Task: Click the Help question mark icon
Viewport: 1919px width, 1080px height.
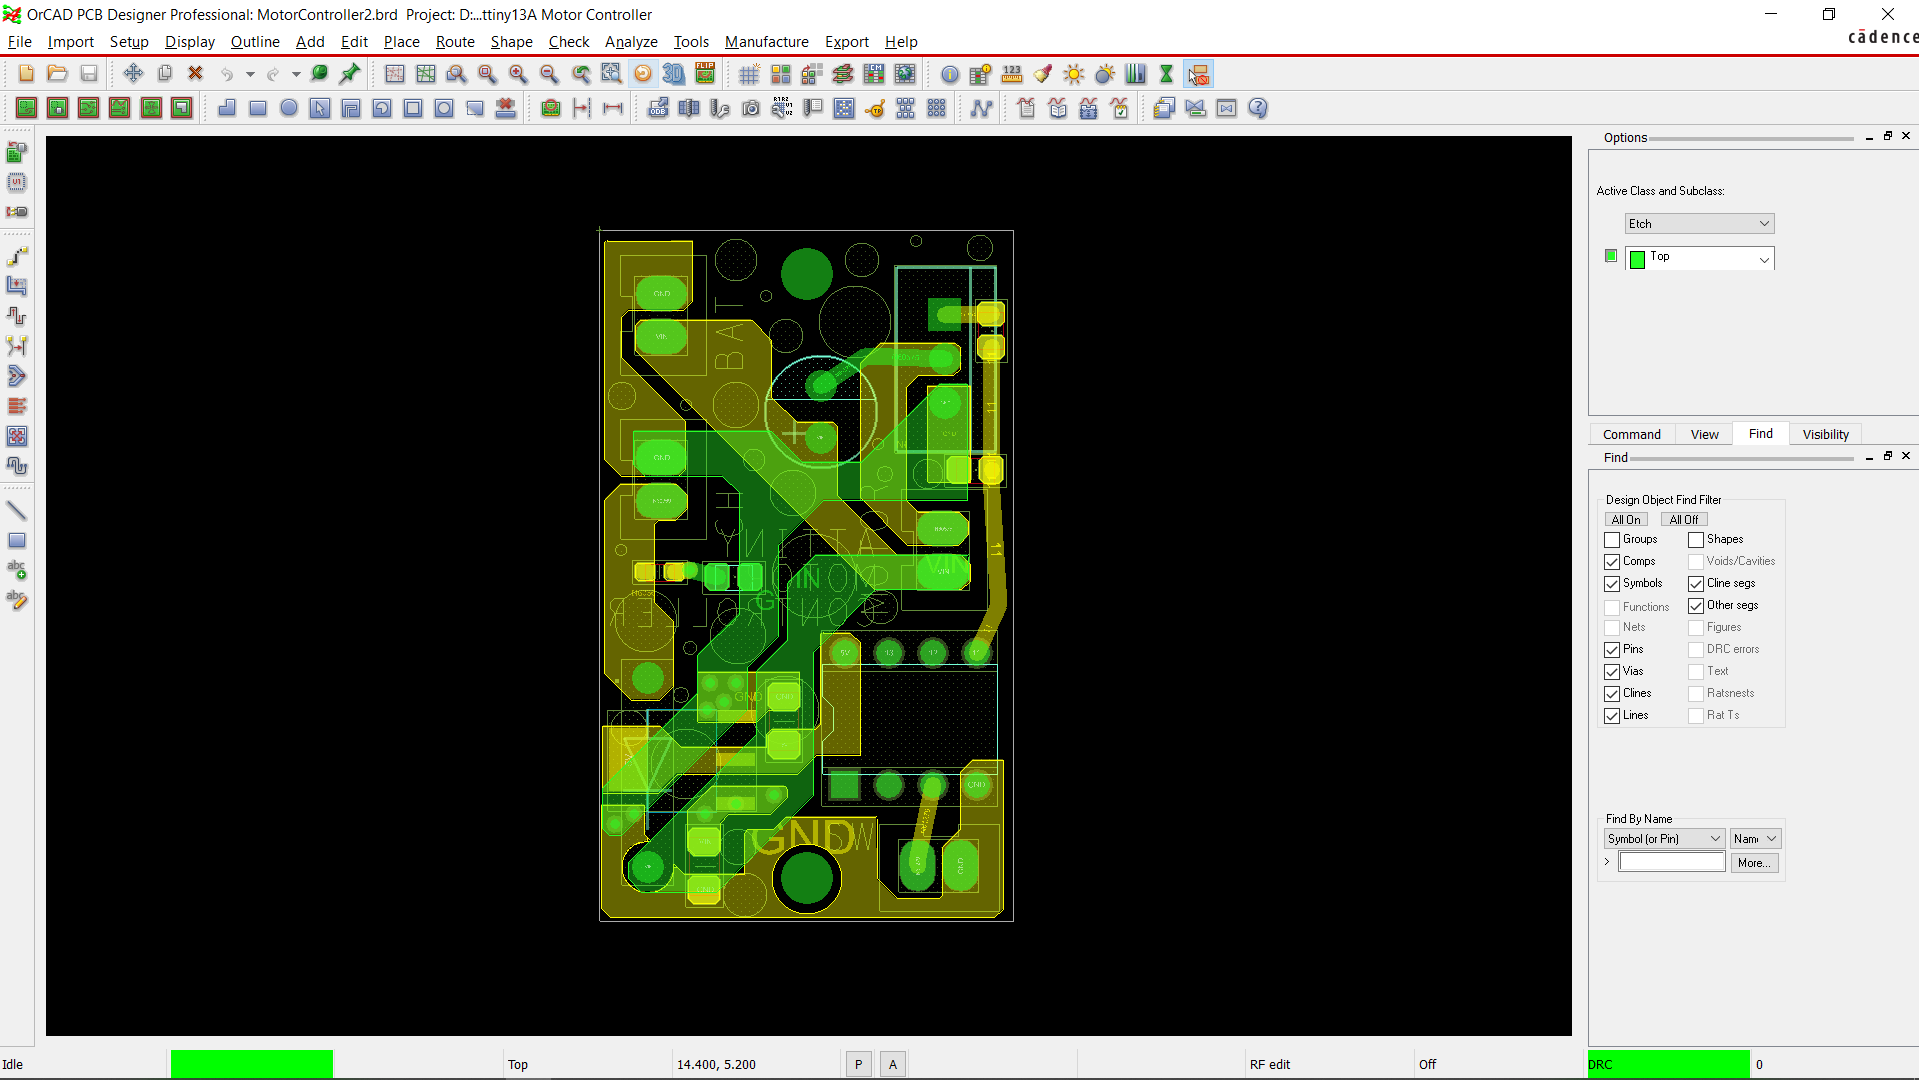Action: pos(1258,108)
